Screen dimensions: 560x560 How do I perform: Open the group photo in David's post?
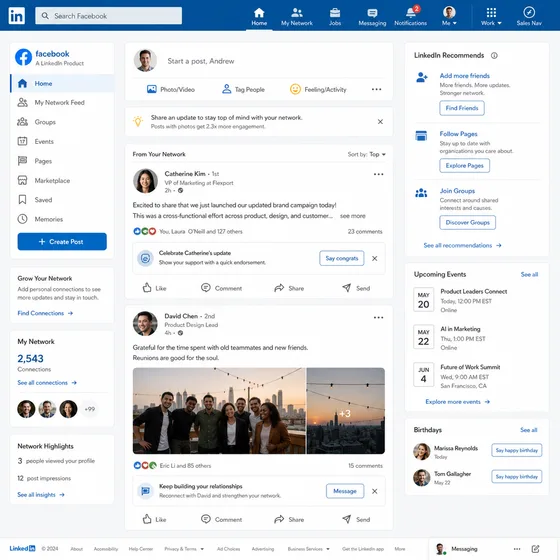click(x=219, y=411)
